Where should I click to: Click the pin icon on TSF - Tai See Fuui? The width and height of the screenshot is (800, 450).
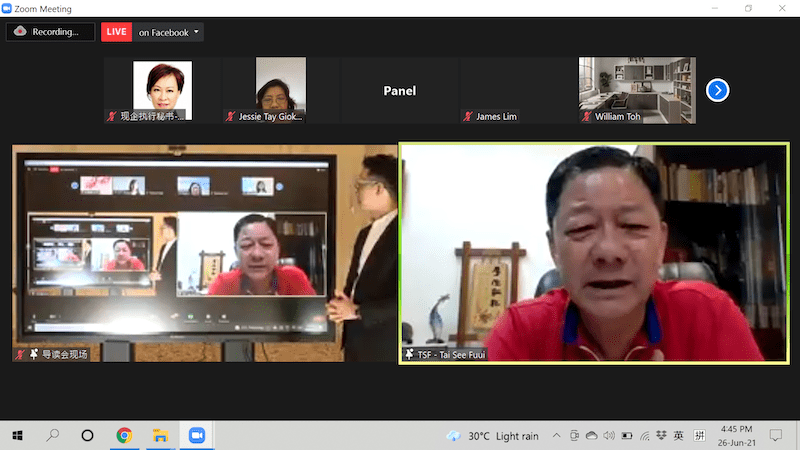click(409, 354)
